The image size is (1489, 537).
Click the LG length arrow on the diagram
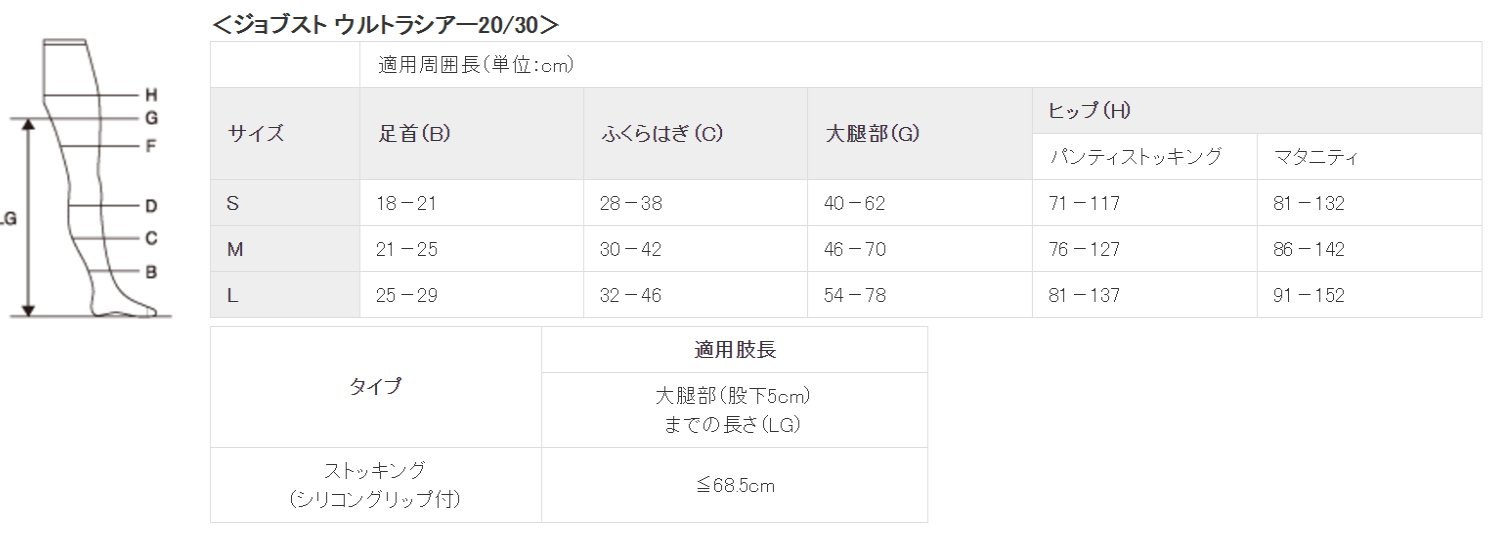point(29,216)
